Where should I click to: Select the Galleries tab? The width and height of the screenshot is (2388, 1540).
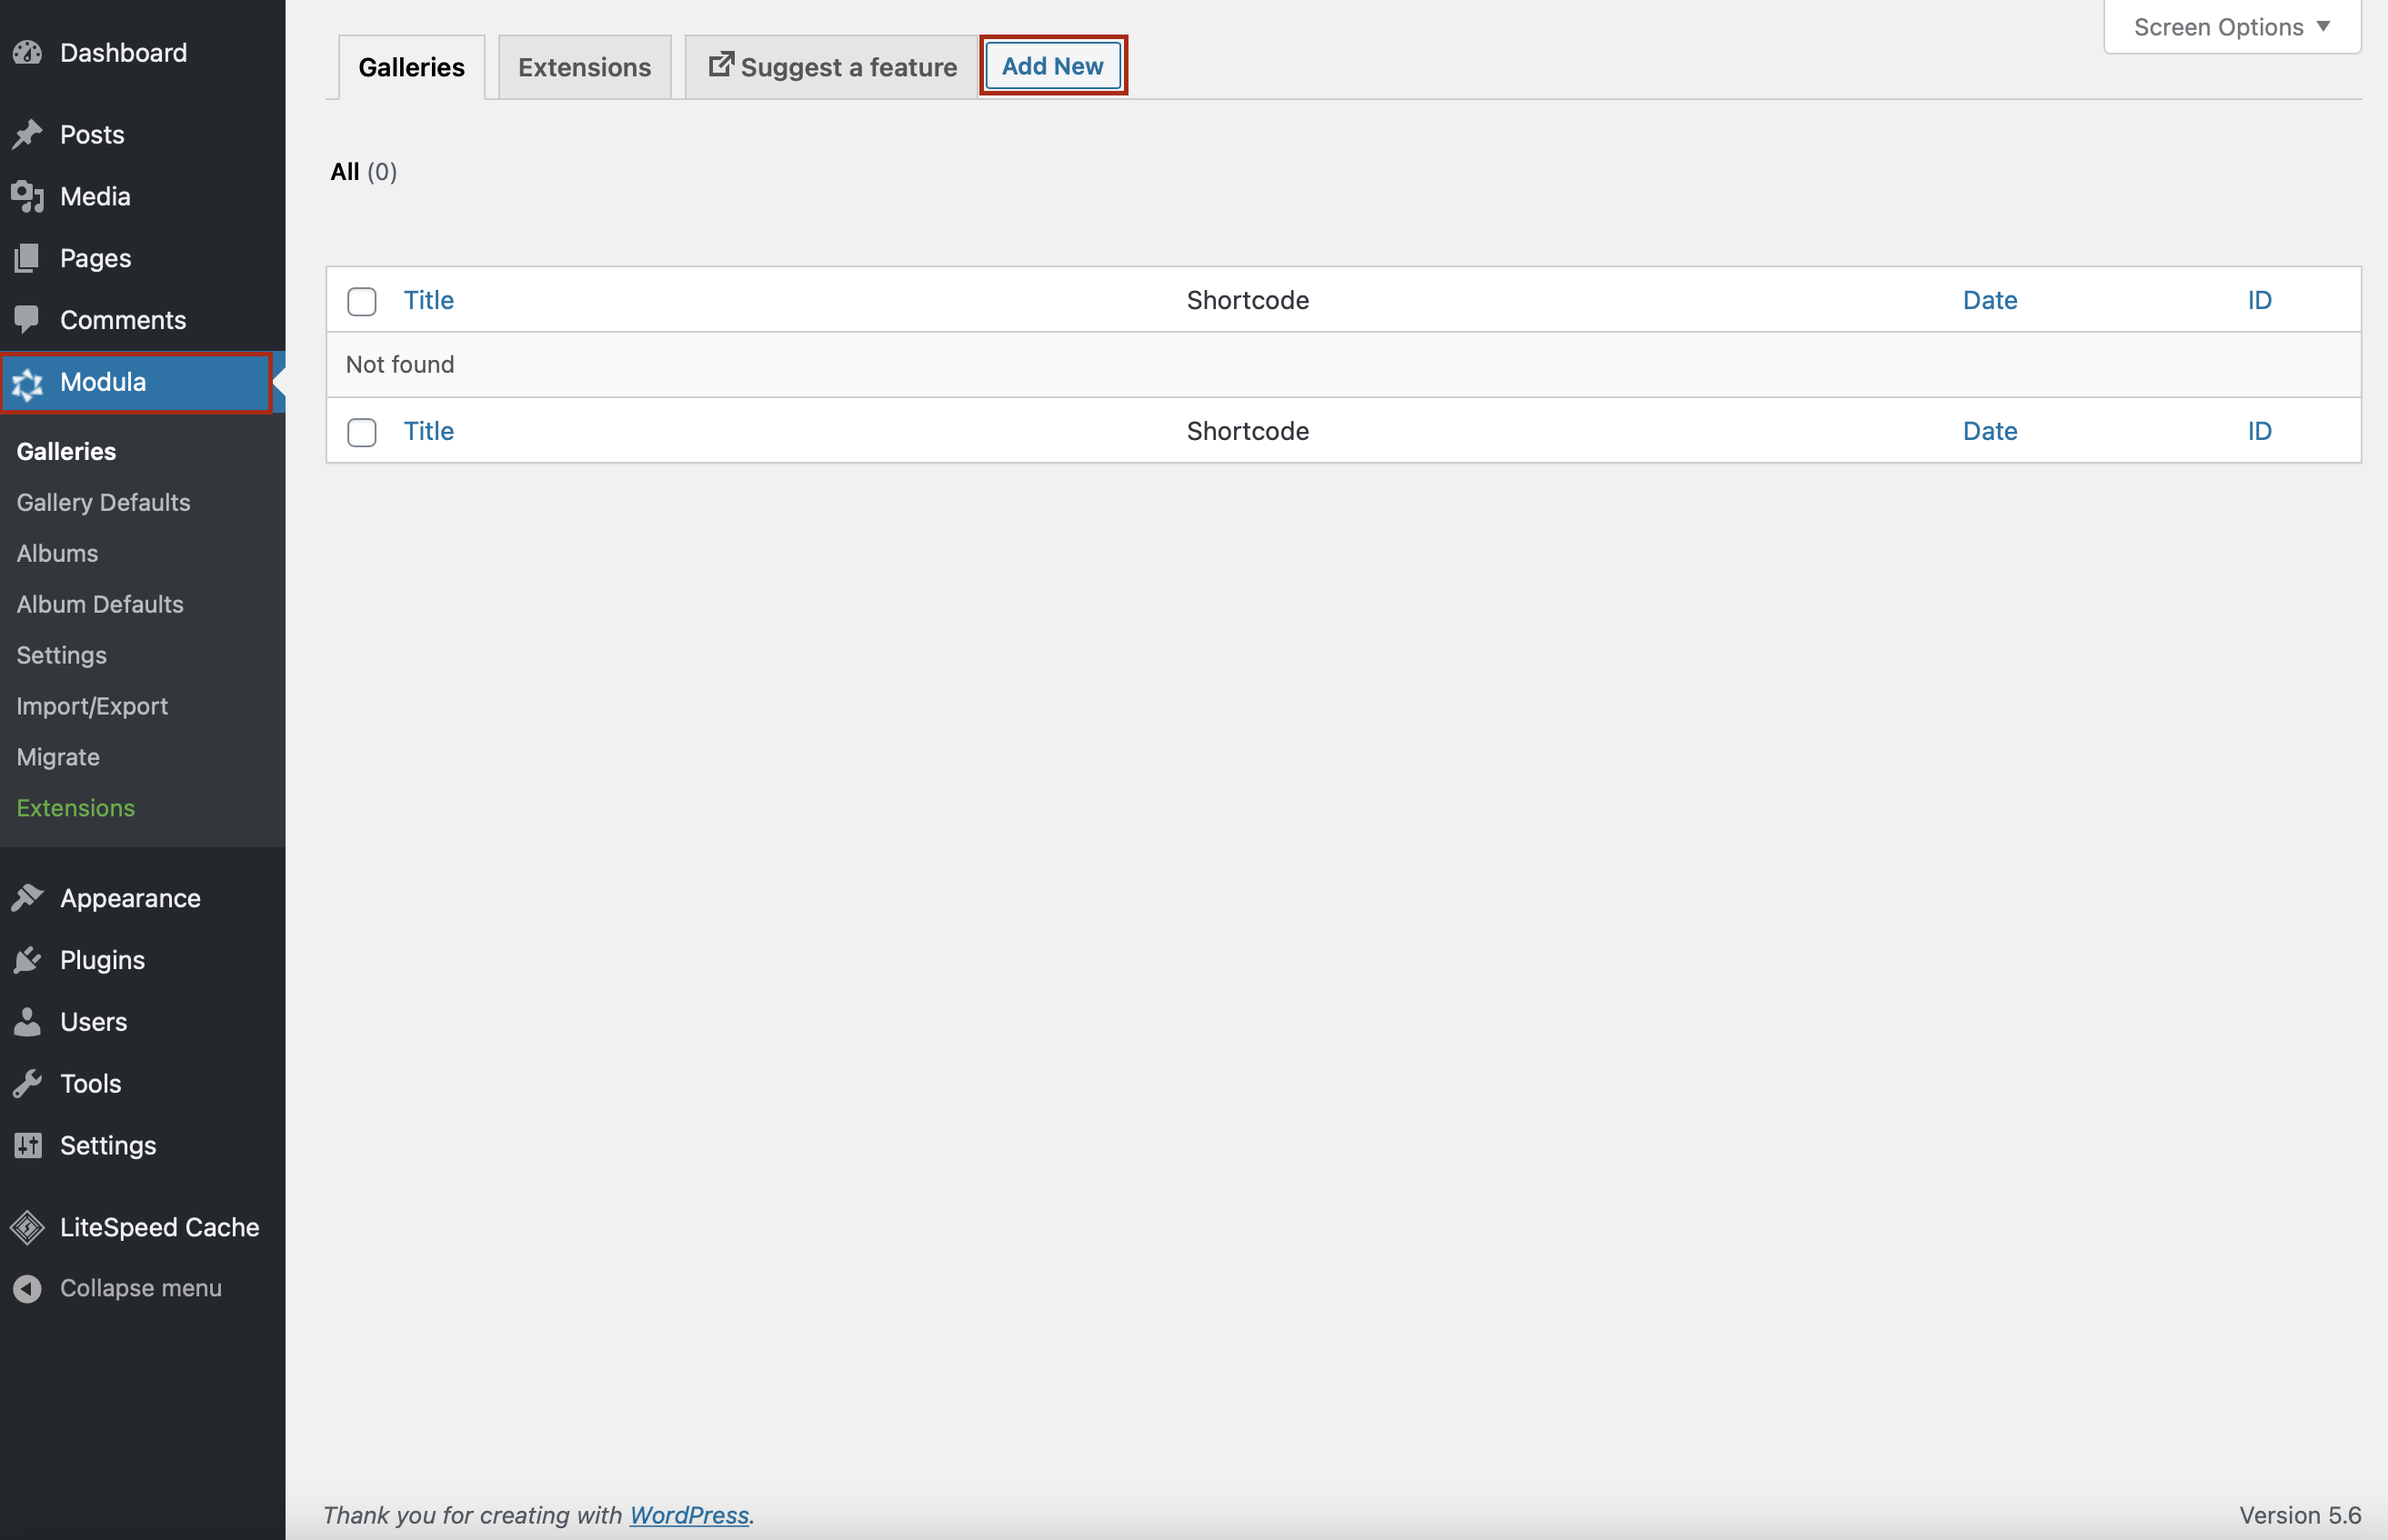(x=409, y=66)
